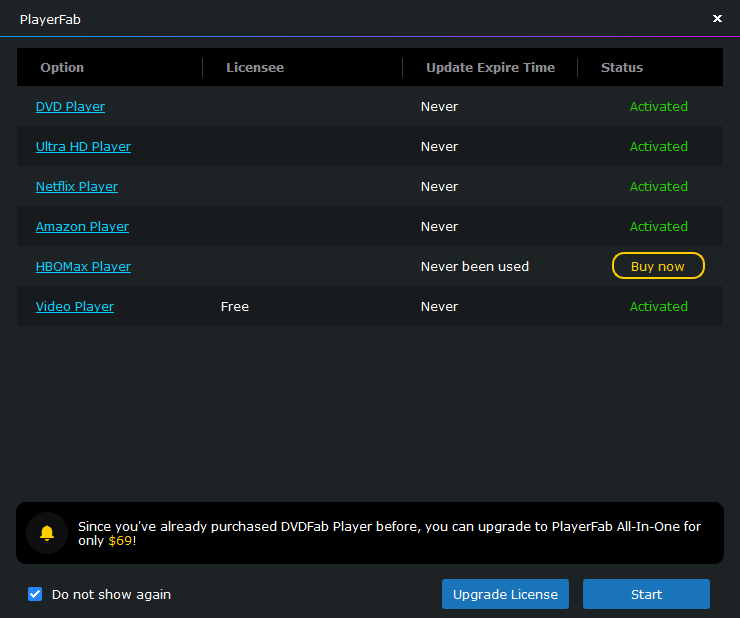Screen dimensions: 740x618
Task: Click the Upgrade License button
Action: pos(505,594)
